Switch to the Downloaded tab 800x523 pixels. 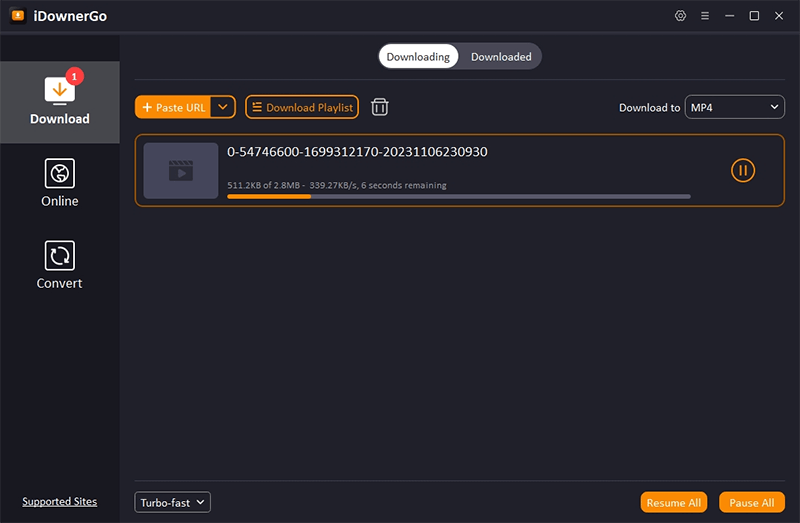[x=501, y=57]
